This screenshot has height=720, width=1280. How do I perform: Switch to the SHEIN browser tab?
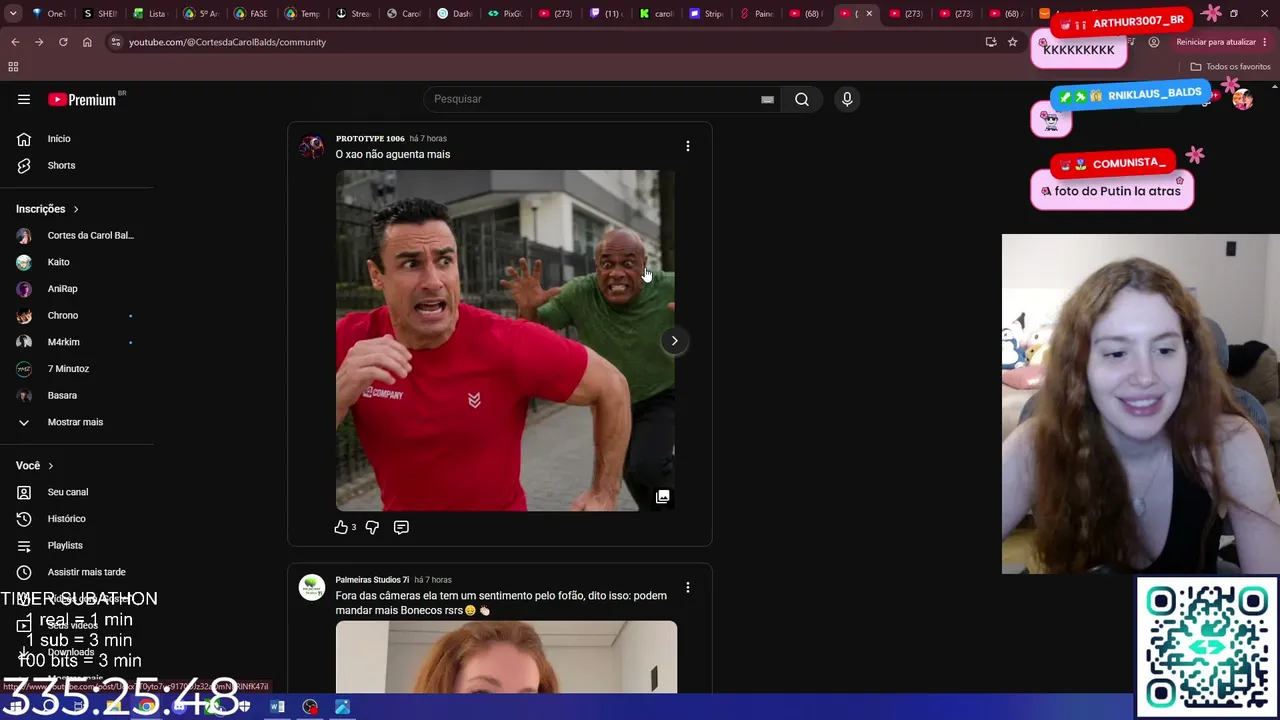click(x=100, y=14)
